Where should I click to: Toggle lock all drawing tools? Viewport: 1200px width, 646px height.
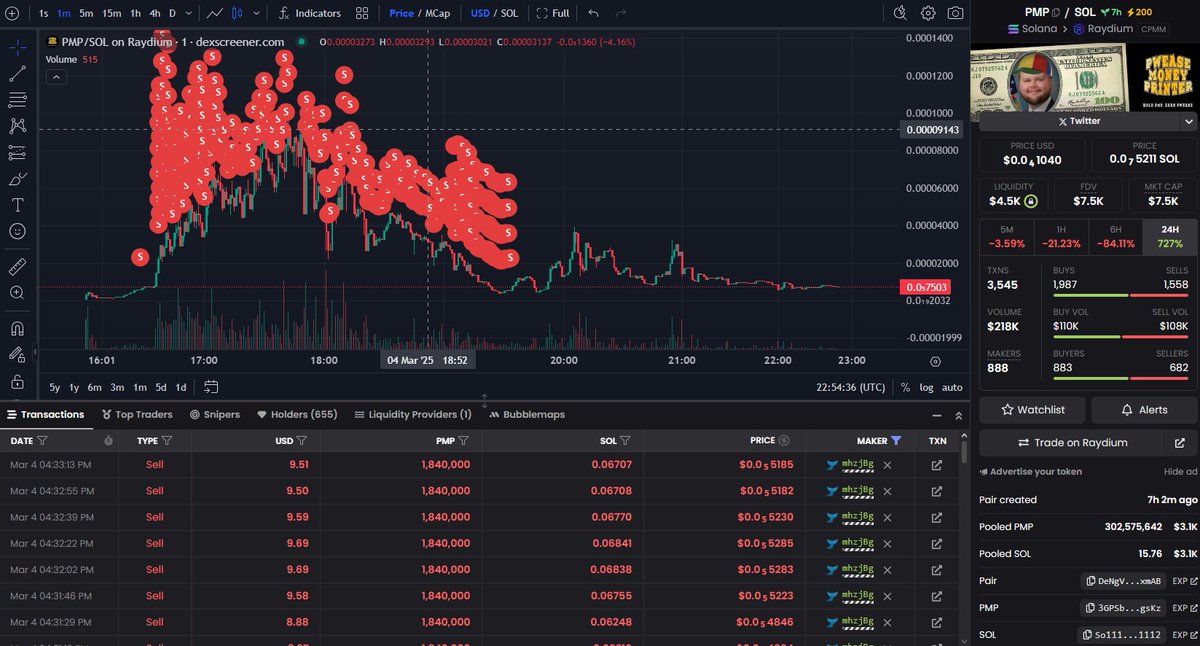[17, 381]
